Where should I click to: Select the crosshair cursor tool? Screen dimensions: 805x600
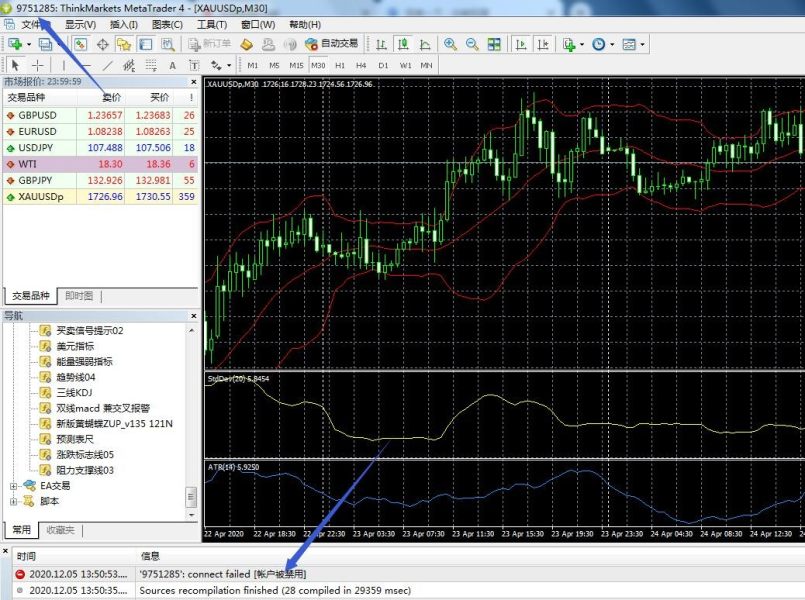(x=37, y=65)
